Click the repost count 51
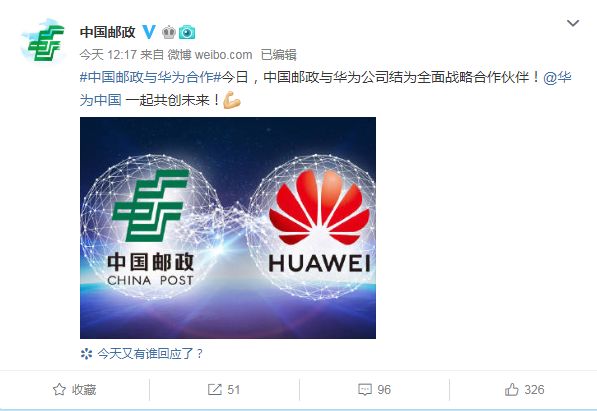The width and height of the screenshot is (597, 411). point(233,389)
